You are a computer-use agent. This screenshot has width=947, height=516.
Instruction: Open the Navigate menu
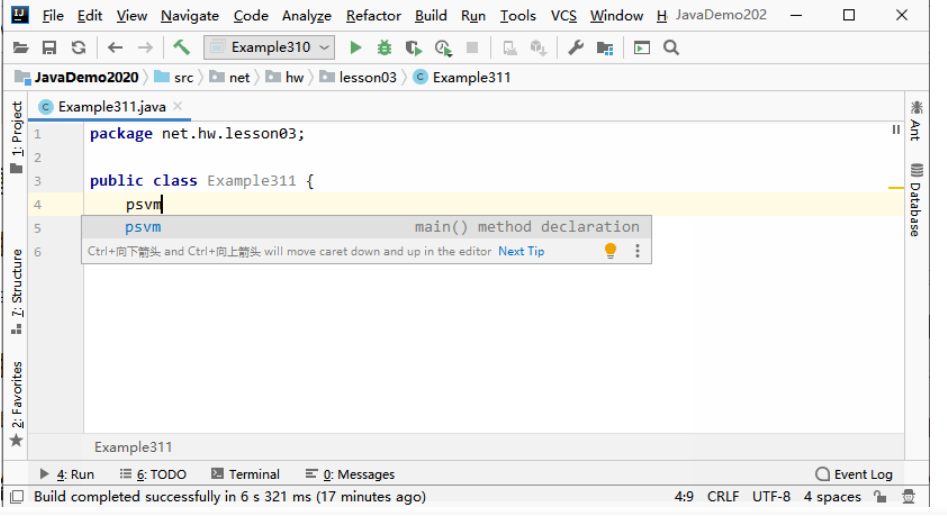coord(190,16)
